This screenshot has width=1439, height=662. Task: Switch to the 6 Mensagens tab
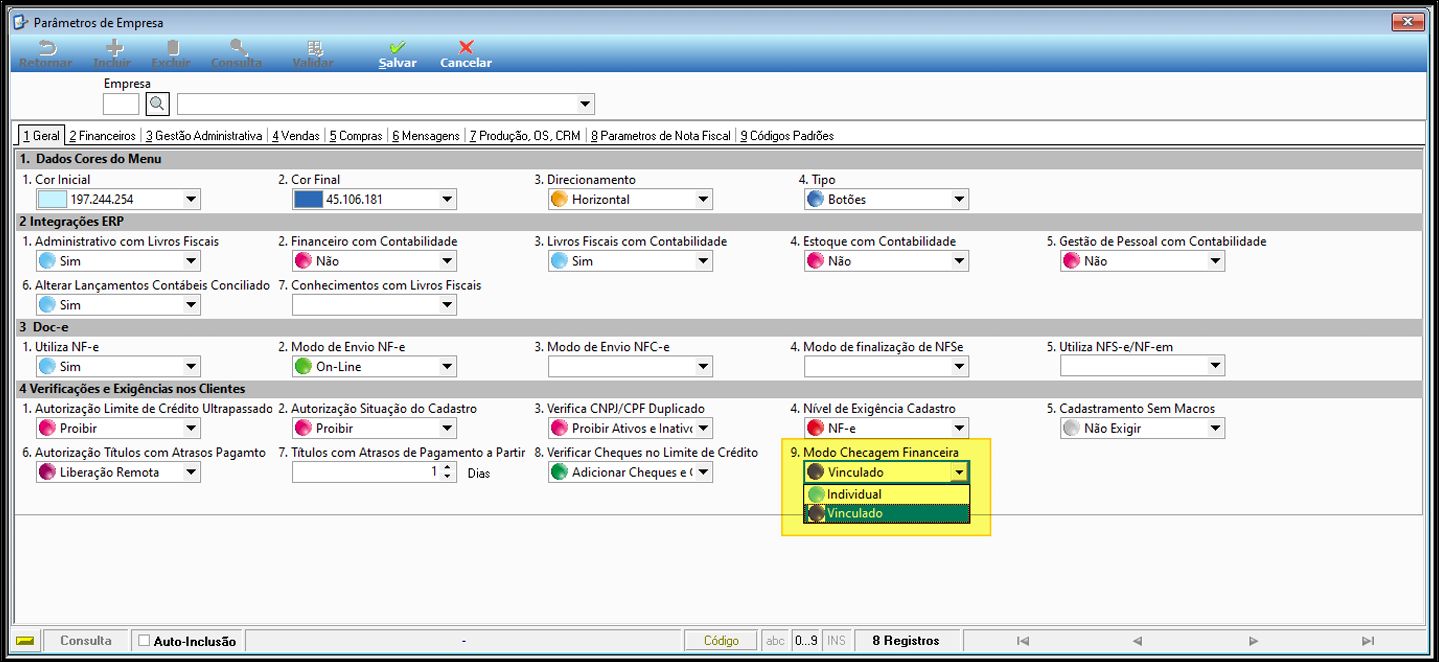(x=426, y=136)
